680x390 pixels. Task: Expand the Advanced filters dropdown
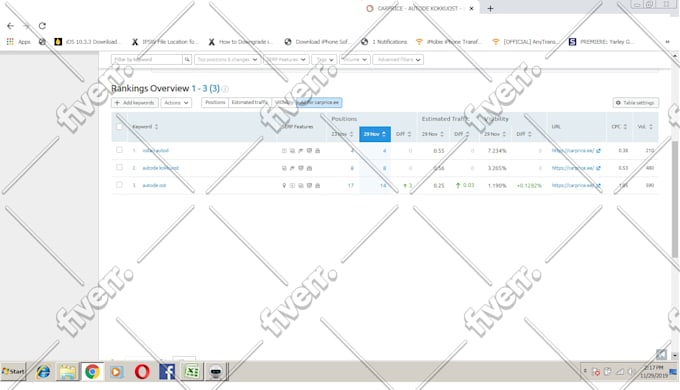(398, 59)
